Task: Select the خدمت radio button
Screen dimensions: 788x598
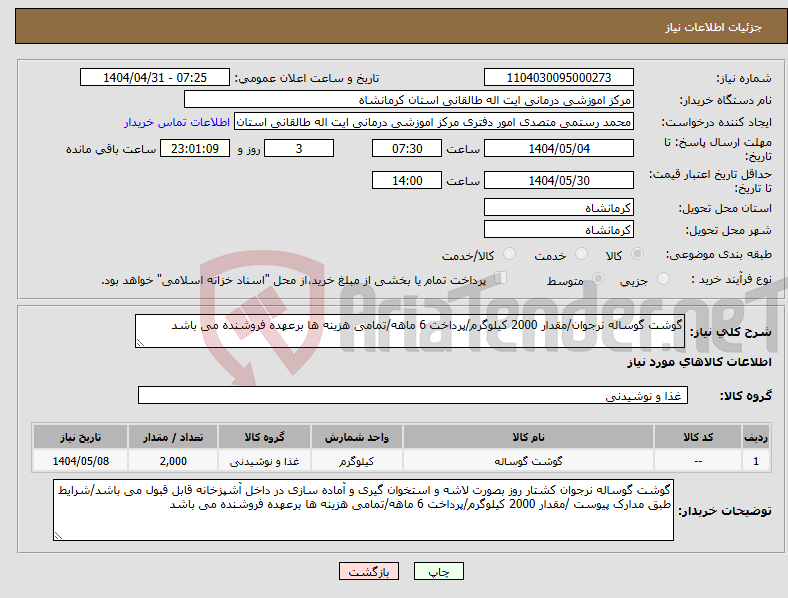Action: [x=581, y=254]
